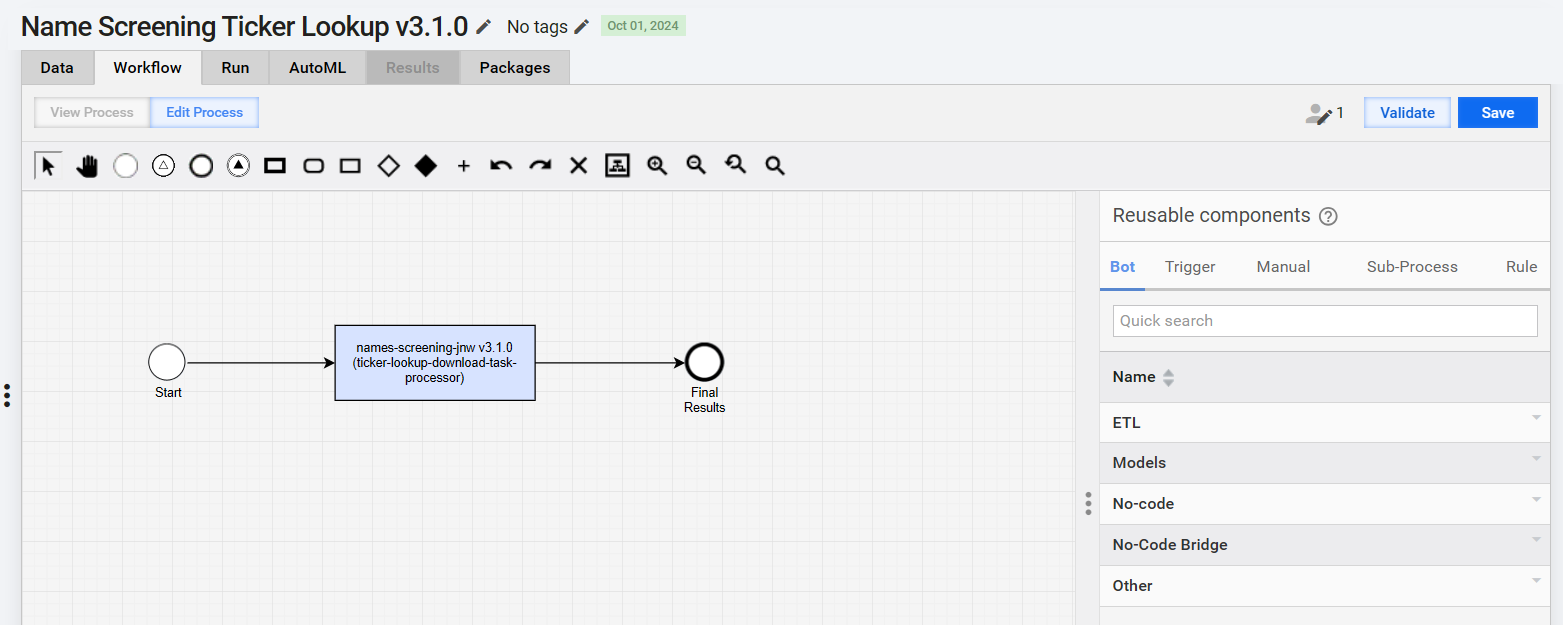Click the plus icon in toolbar
Screen dimensions: 1563x625
point(463,166)
